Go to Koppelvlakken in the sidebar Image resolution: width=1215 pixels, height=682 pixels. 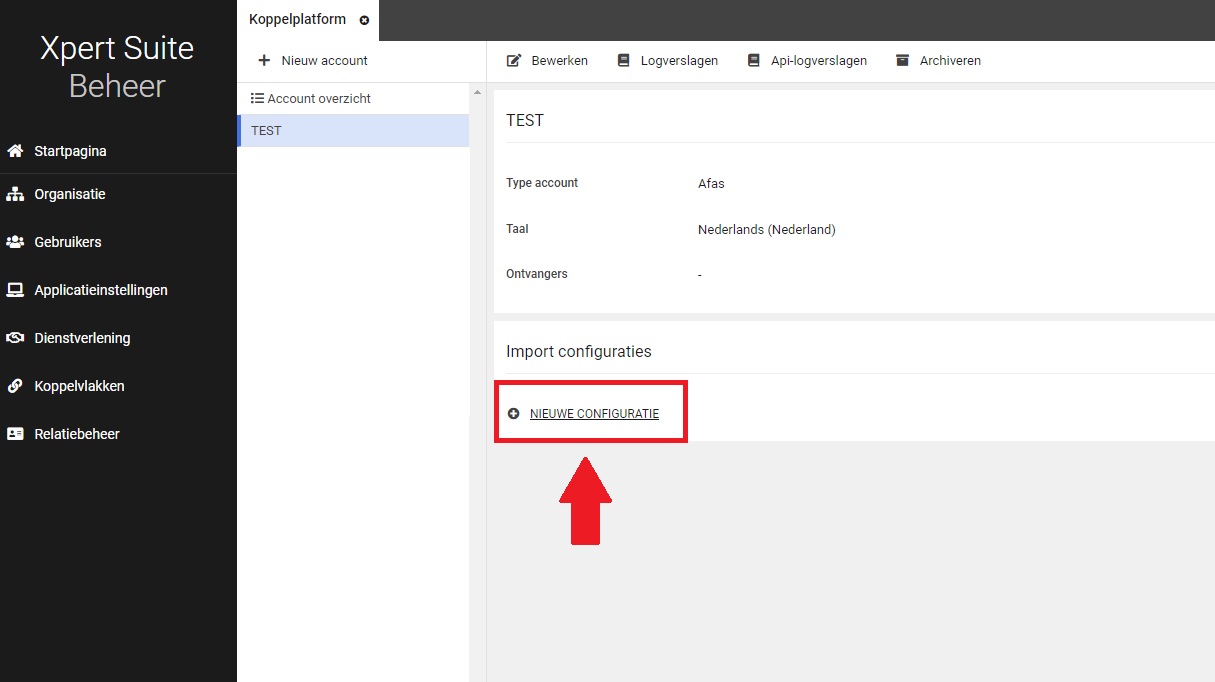[x=79, y=386]
